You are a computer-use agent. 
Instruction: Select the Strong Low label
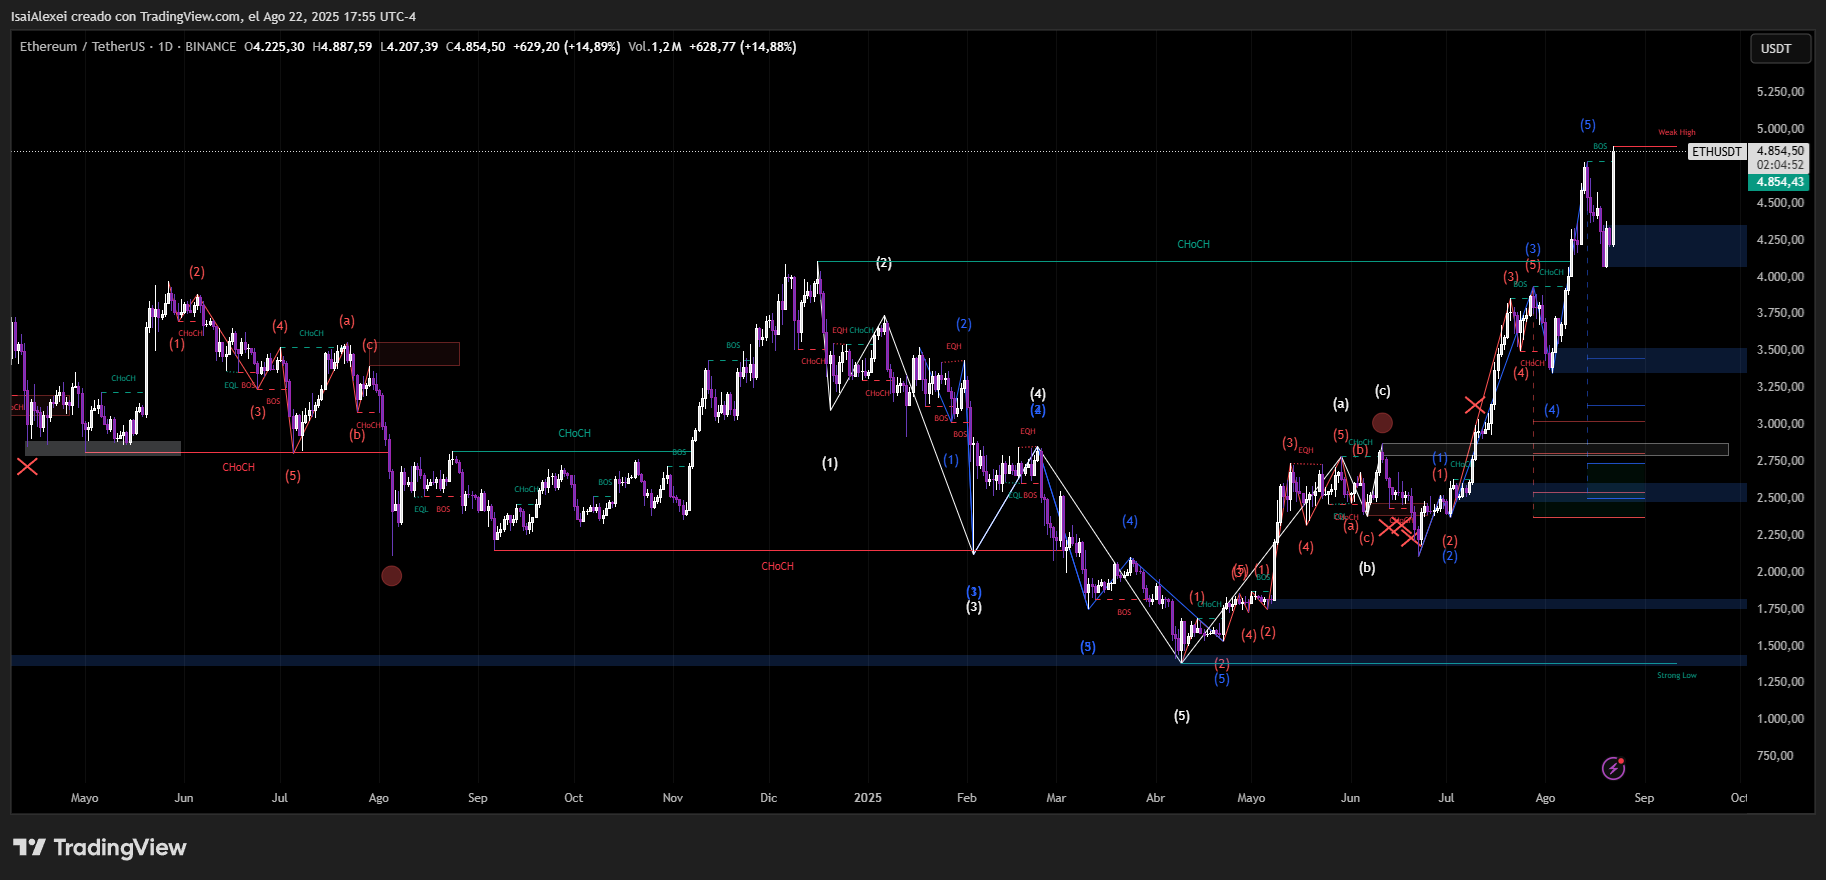click(1676, 676)
